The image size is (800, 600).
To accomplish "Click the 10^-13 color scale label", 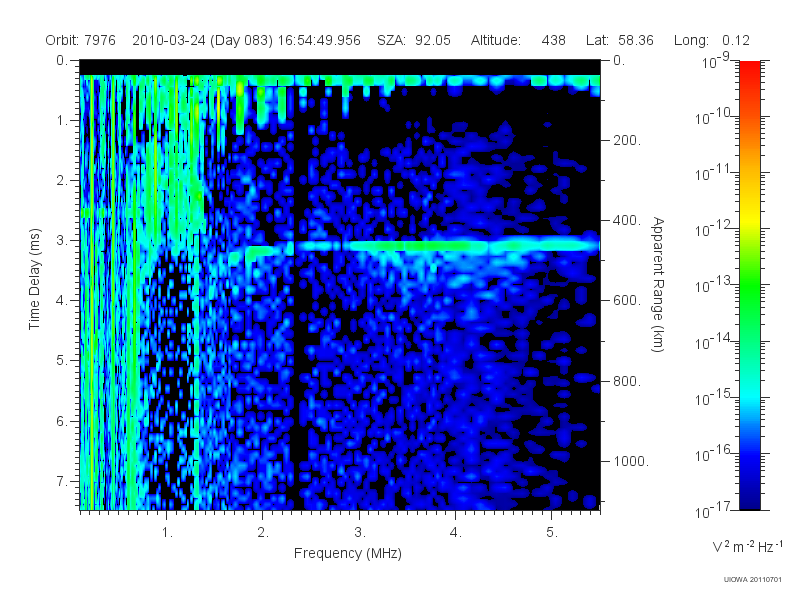I will coord(714,285).
